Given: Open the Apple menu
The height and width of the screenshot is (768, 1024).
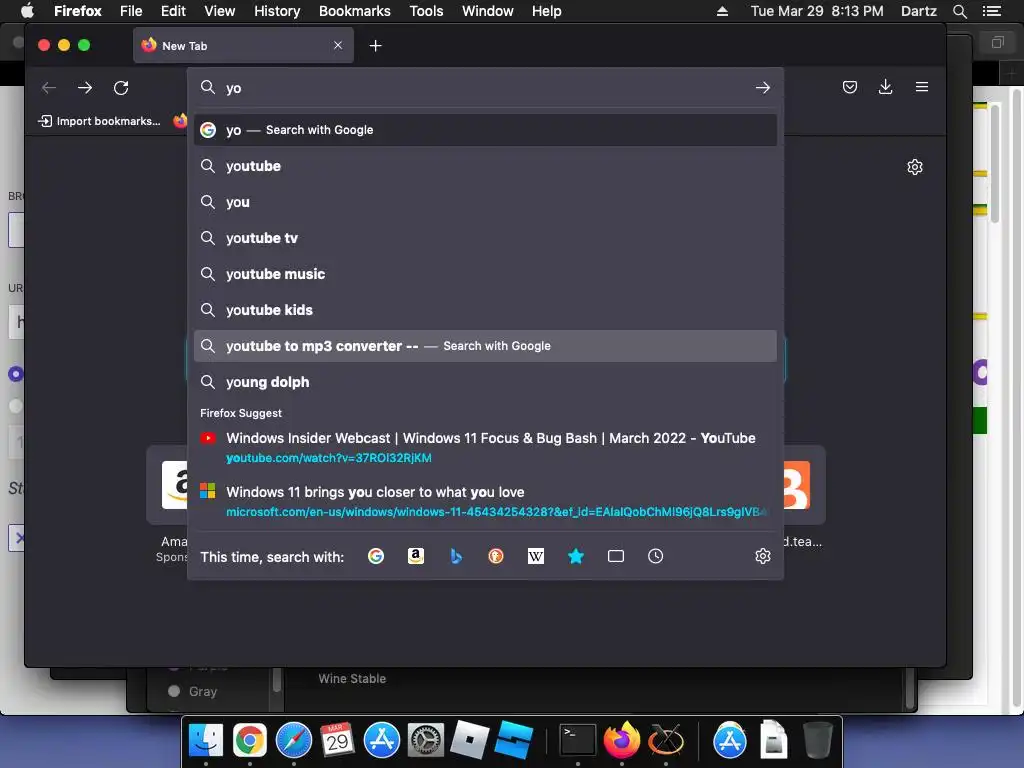Looking at the screenshot, I should [27, 11].
